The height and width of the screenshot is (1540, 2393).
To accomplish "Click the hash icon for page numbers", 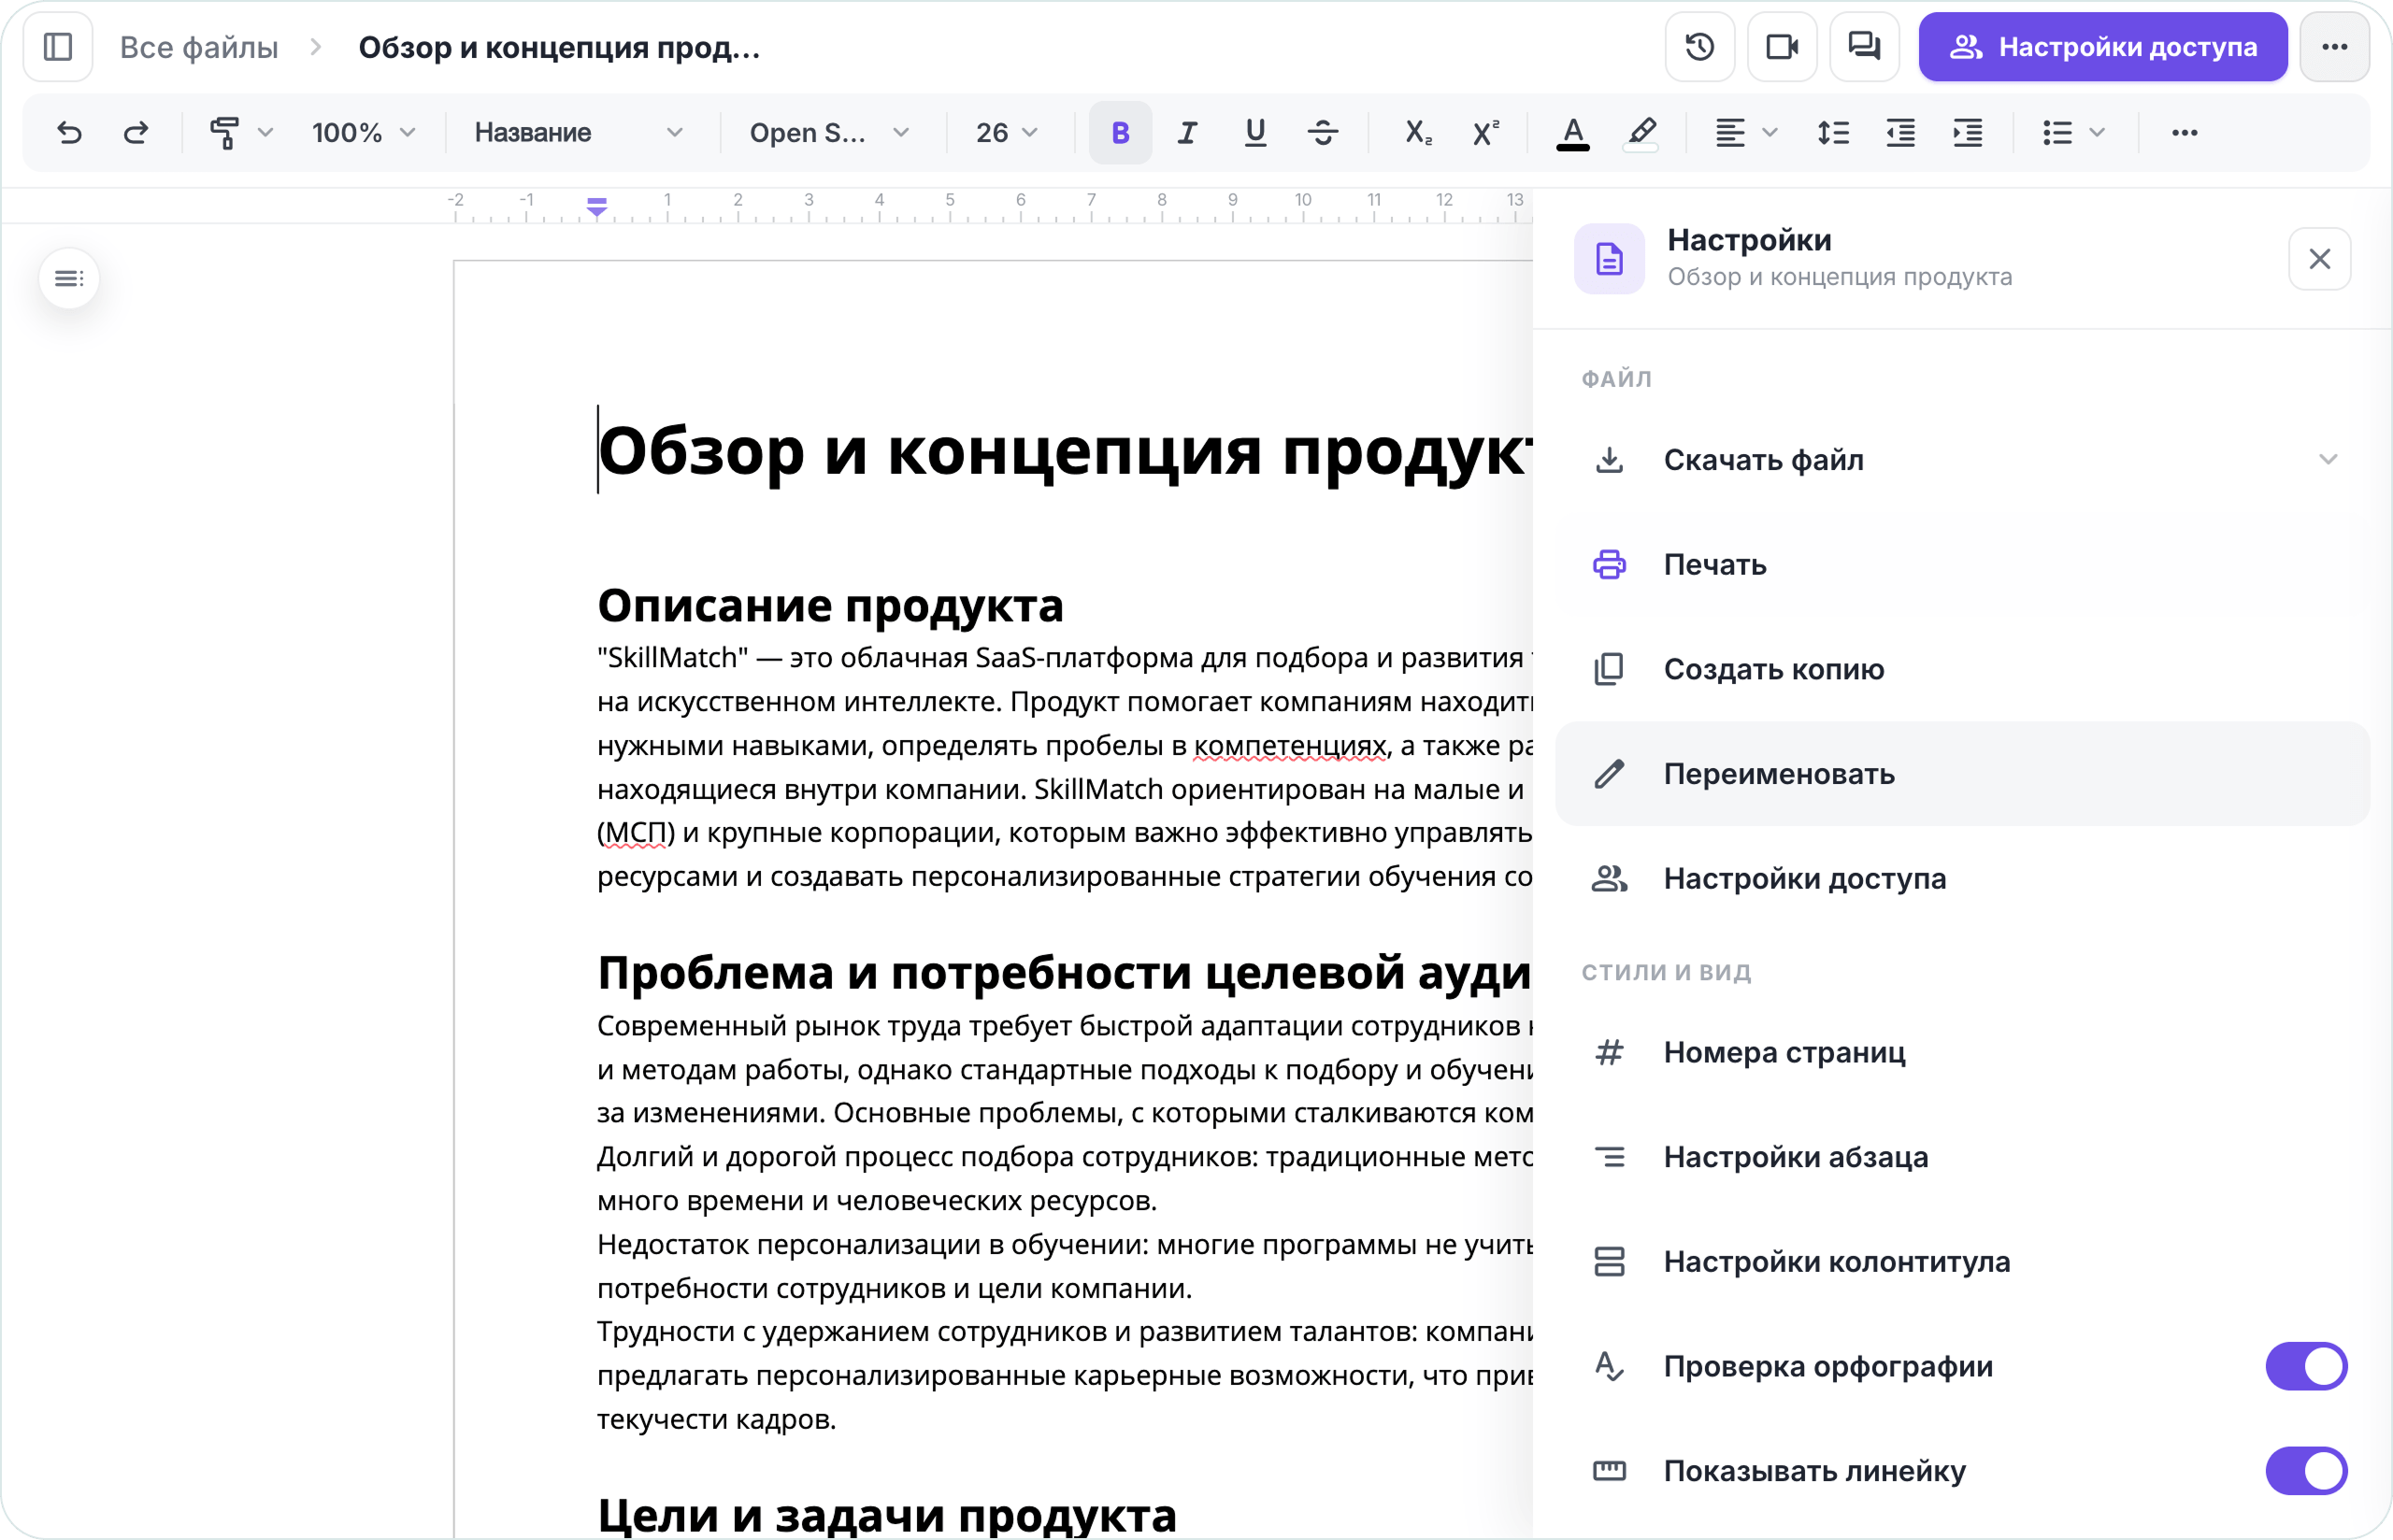I will click(x=1609, y=1052).
